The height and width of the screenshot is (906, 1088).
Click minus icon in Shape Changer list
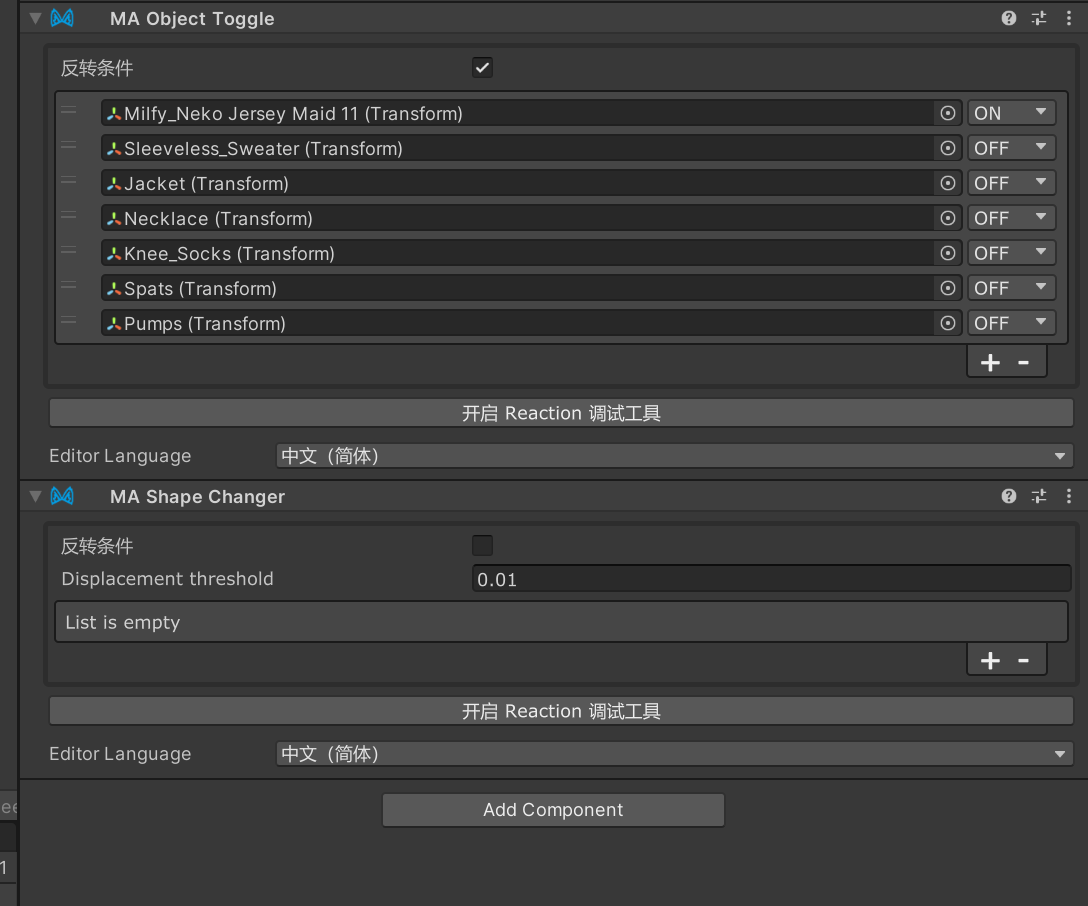(x=1023, y=660)
